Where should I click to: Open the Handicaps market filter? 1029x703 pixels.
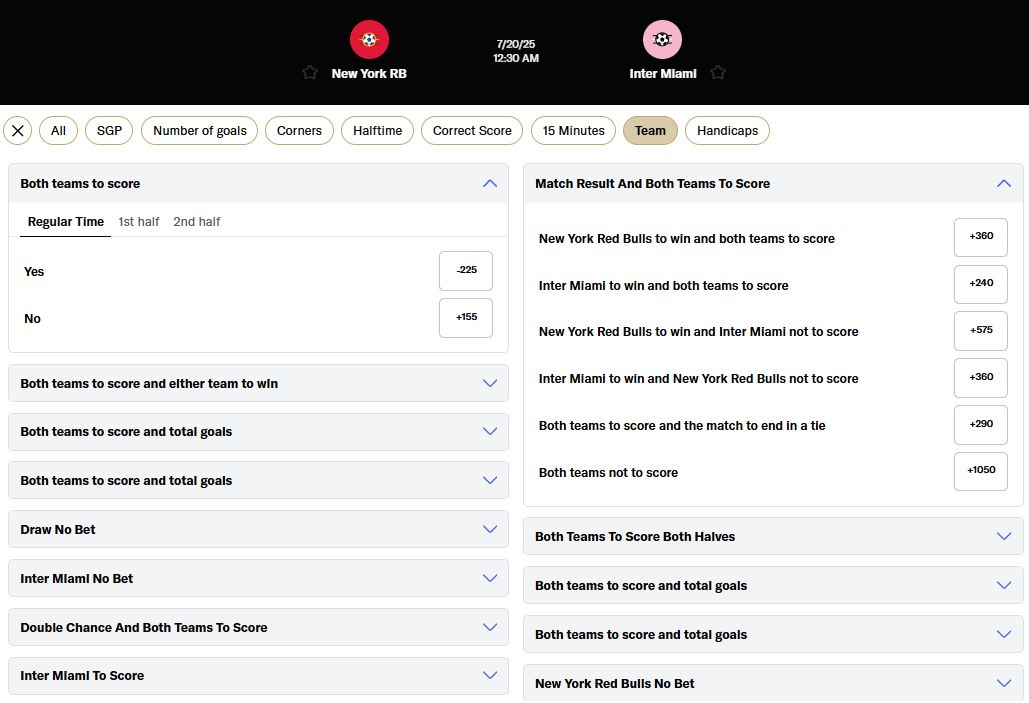[727, 130]
